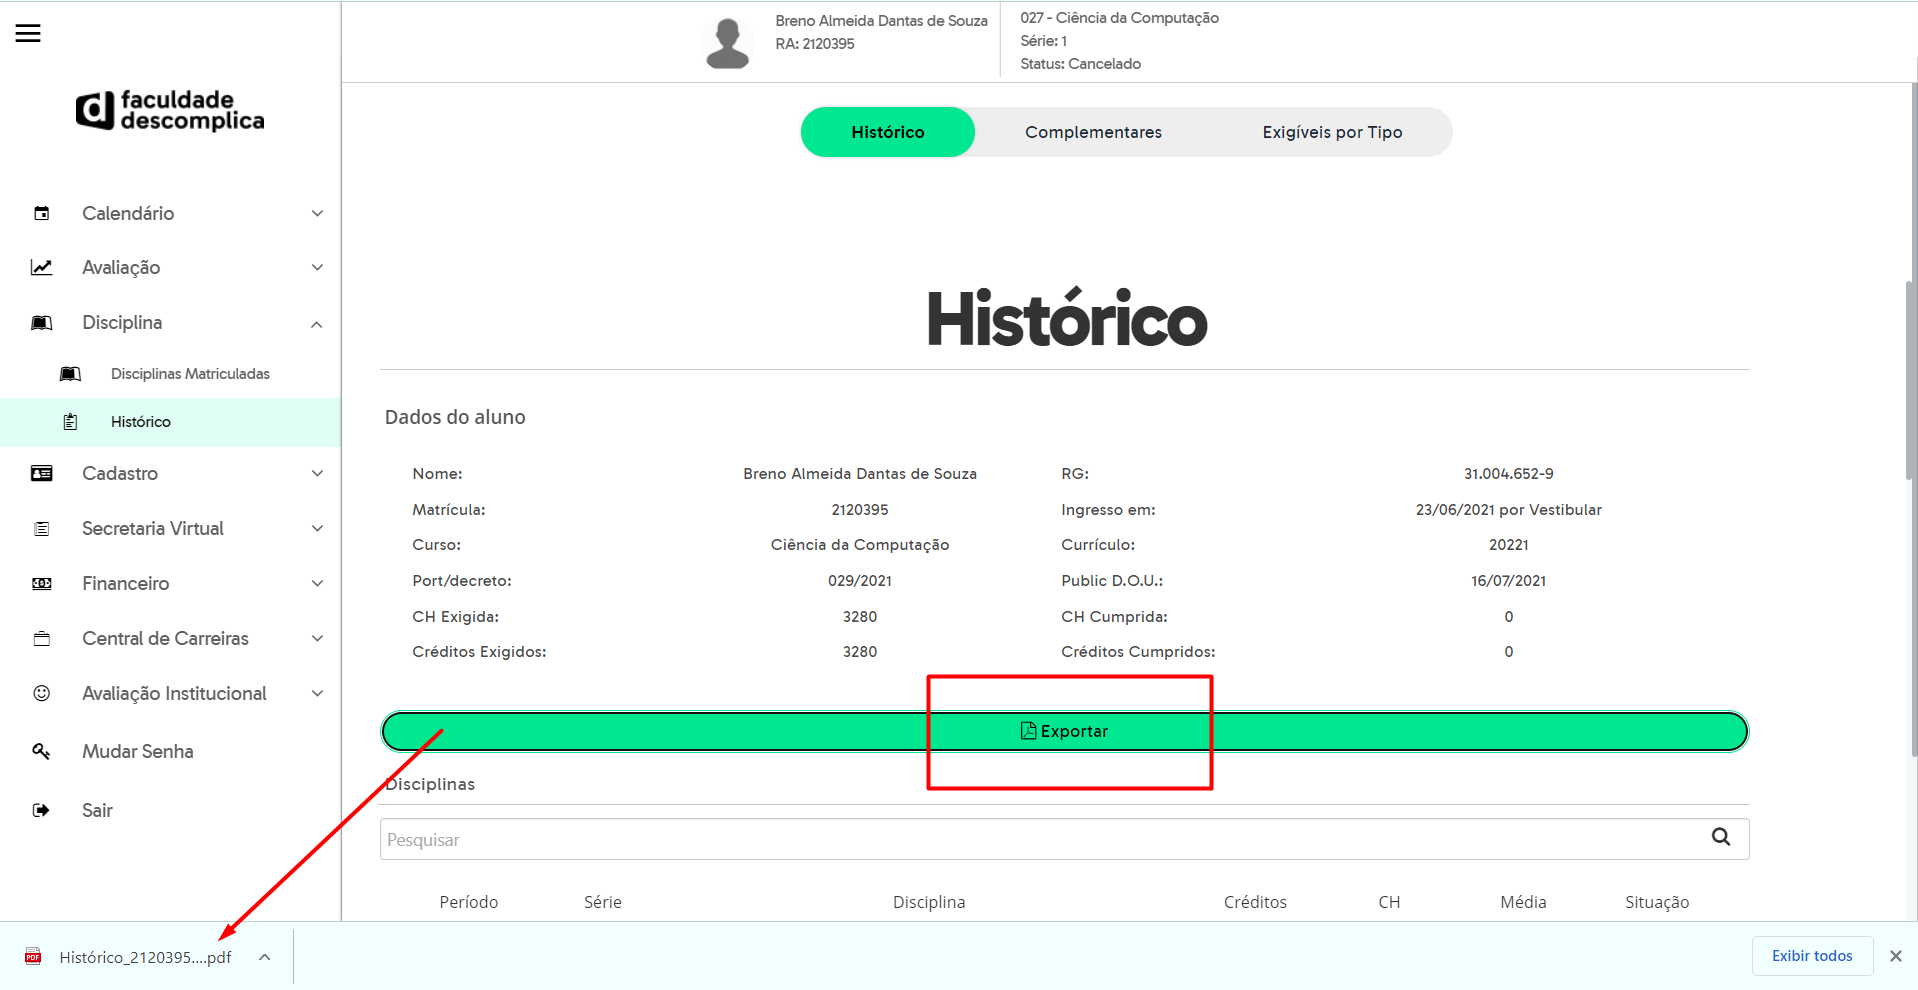Click the Mudar Senha key icon
1918x990 pixels.
(42, 751)
